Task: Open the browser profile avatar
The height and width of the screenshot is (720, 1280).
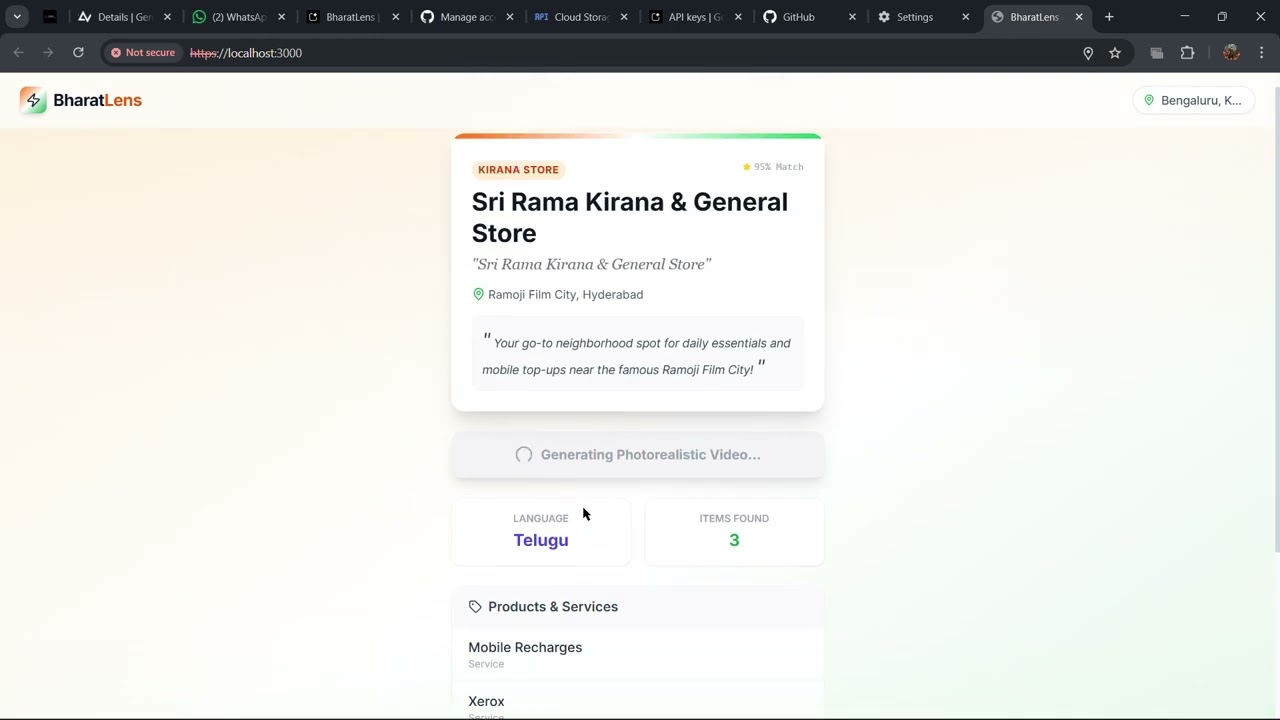Action: pos(1231,53)
